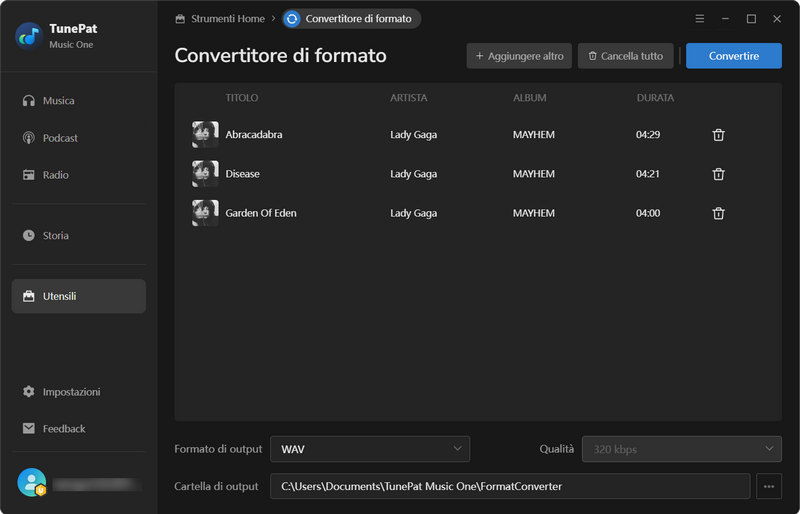
Task: Select the Abracadabra title text
Action: (254, 135)
